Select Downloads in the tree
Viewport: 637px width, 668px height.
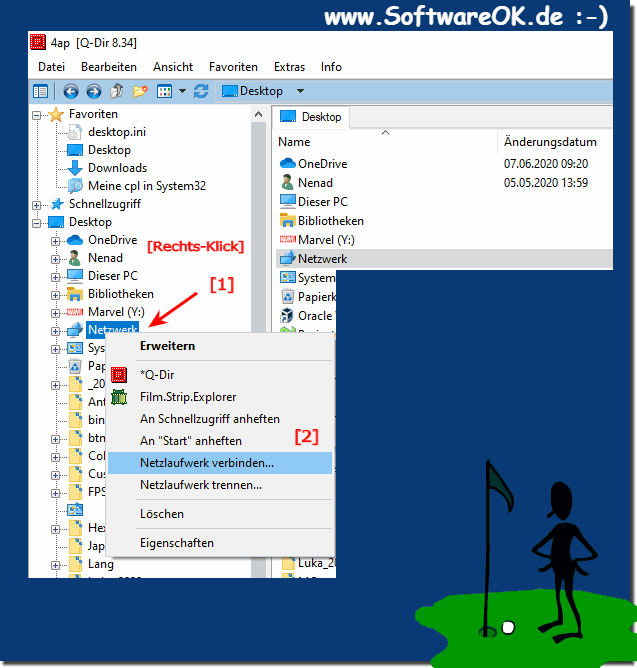tap(117, 168)
